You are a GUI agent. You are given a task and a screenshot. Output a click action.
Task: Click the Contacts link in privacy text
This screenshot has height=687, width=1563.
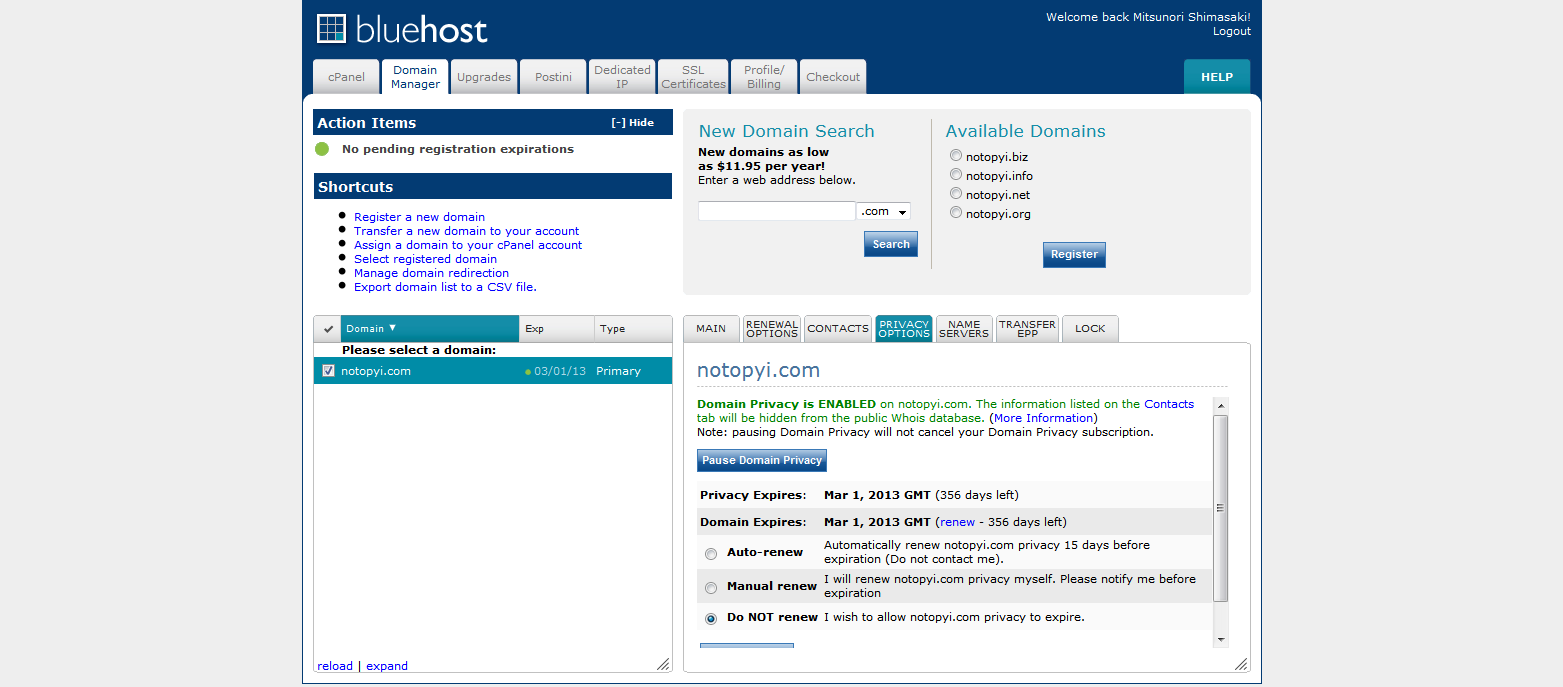[x=1169, y=404]
